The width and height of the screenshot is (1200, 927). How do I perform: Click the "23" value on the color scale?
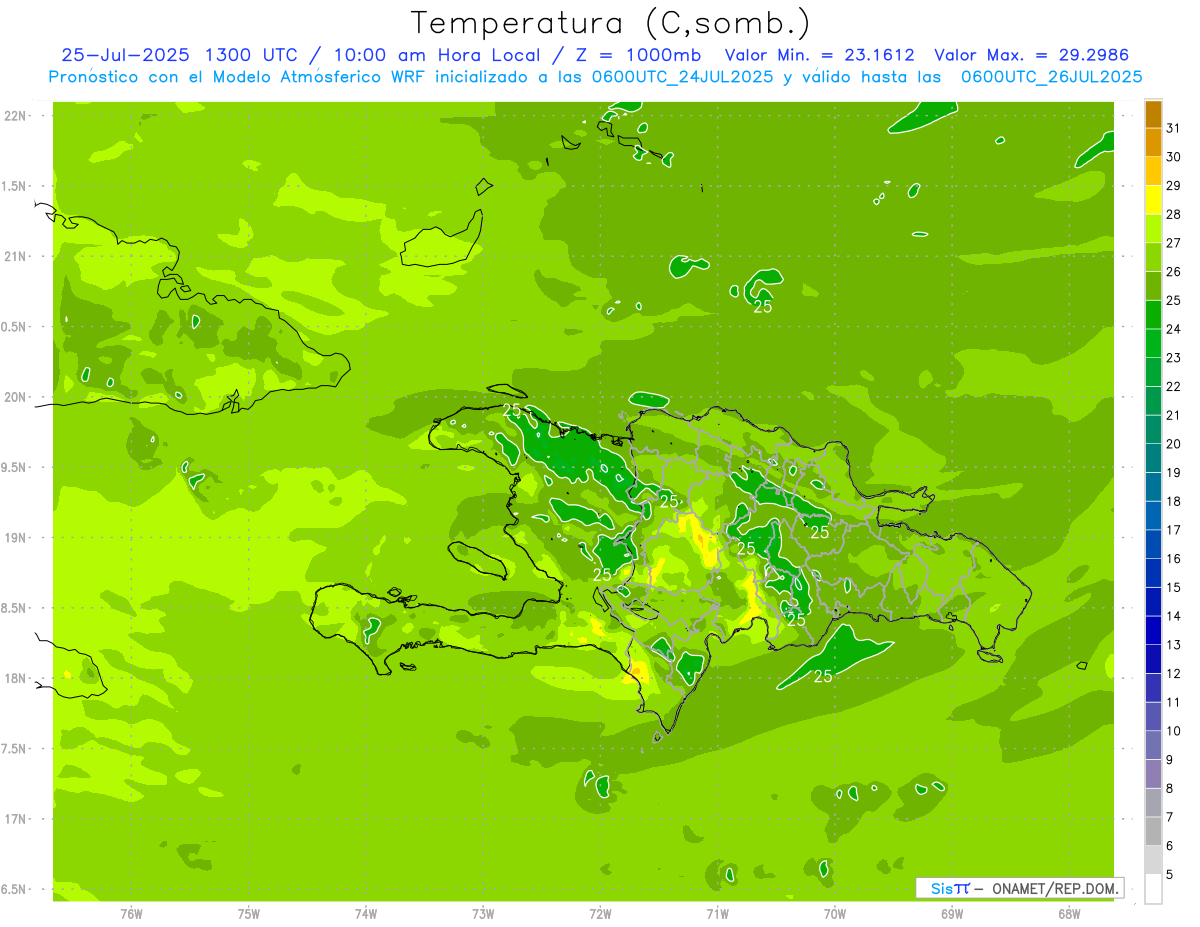1174,358
